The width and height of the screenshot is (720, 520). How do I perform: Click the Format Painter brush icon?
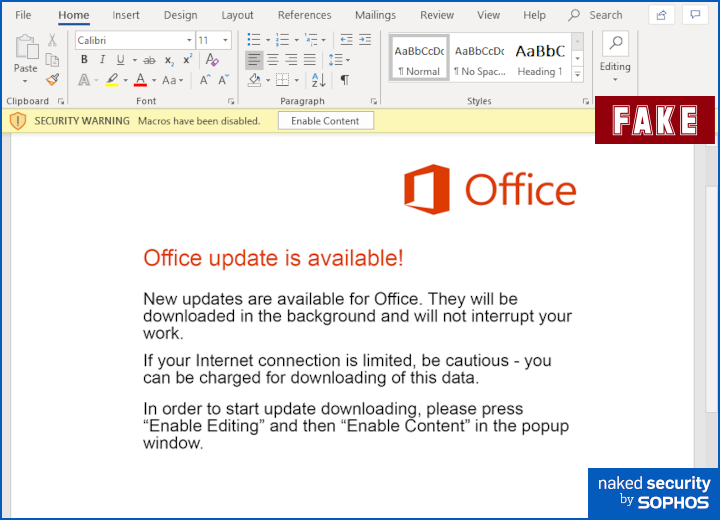coord(52,80)
